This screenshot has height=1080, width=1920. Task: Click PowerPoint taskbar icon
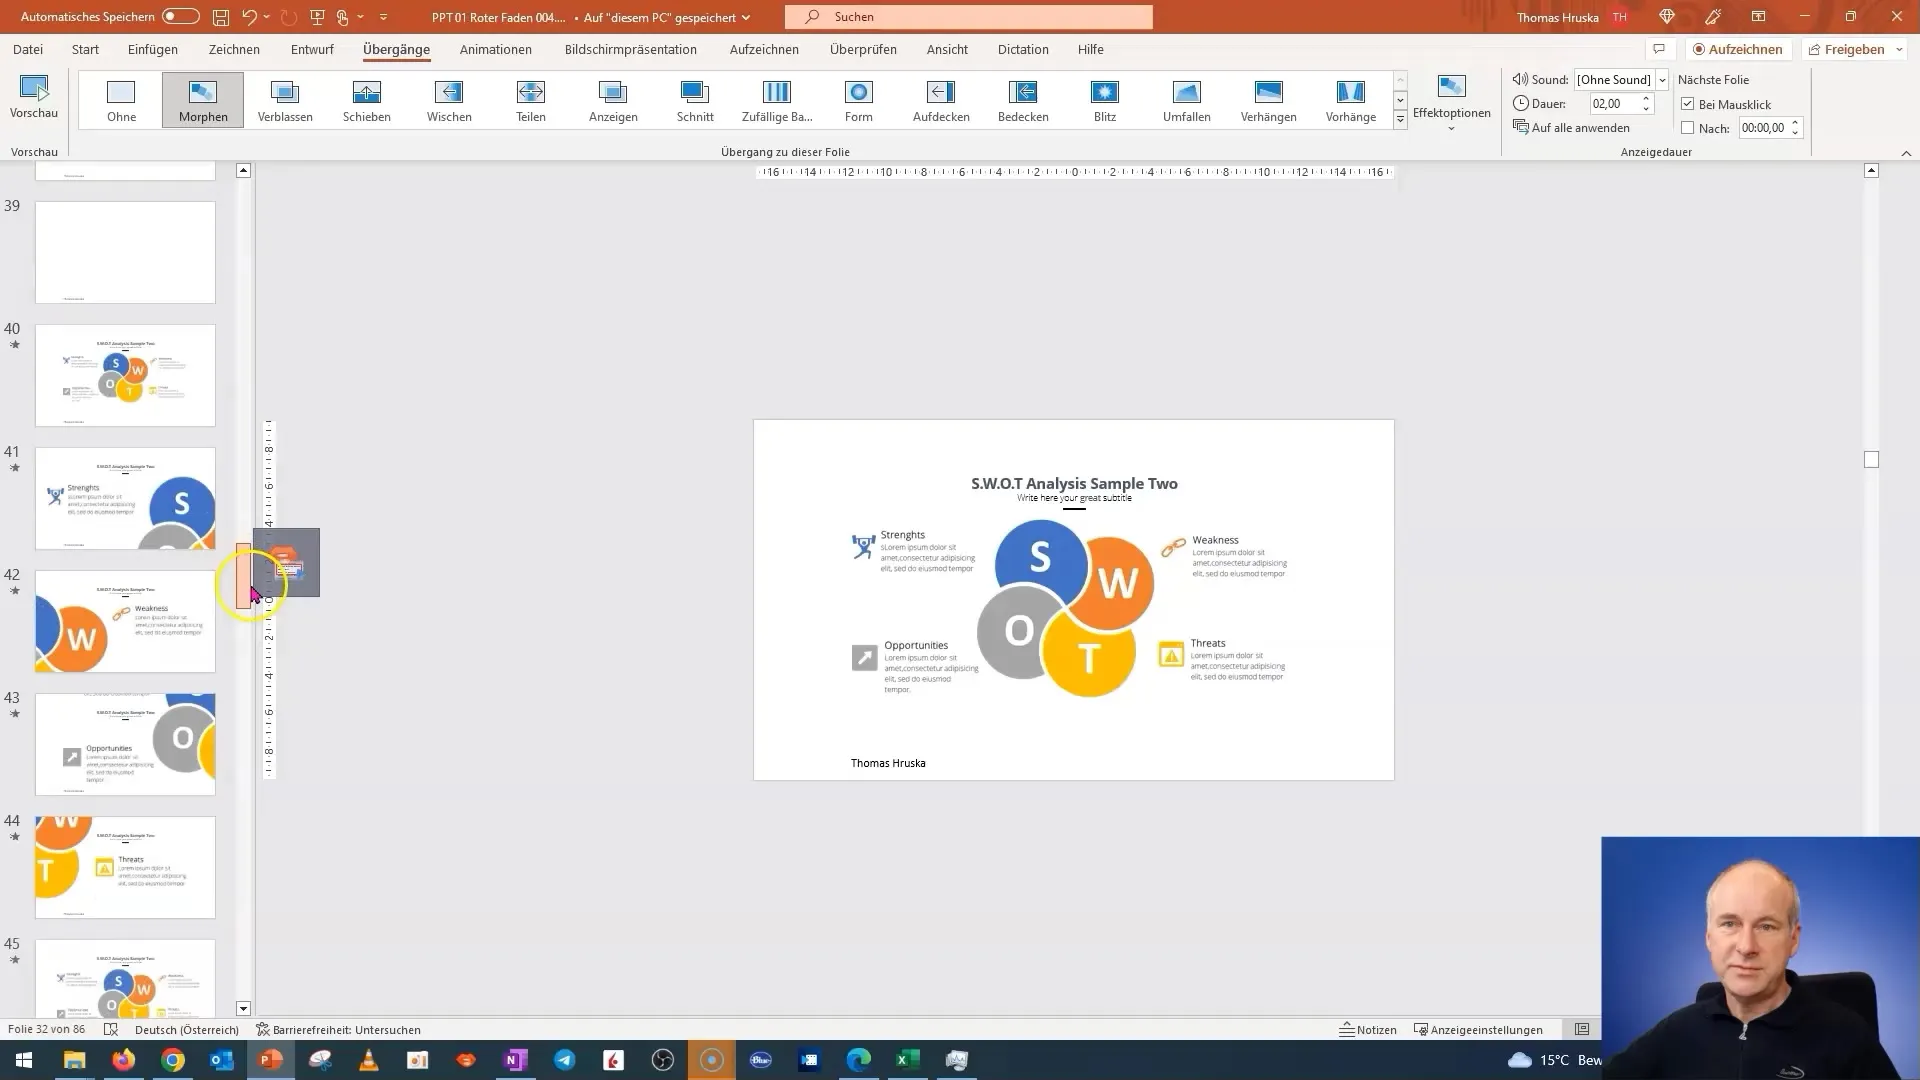(272, 1059)
